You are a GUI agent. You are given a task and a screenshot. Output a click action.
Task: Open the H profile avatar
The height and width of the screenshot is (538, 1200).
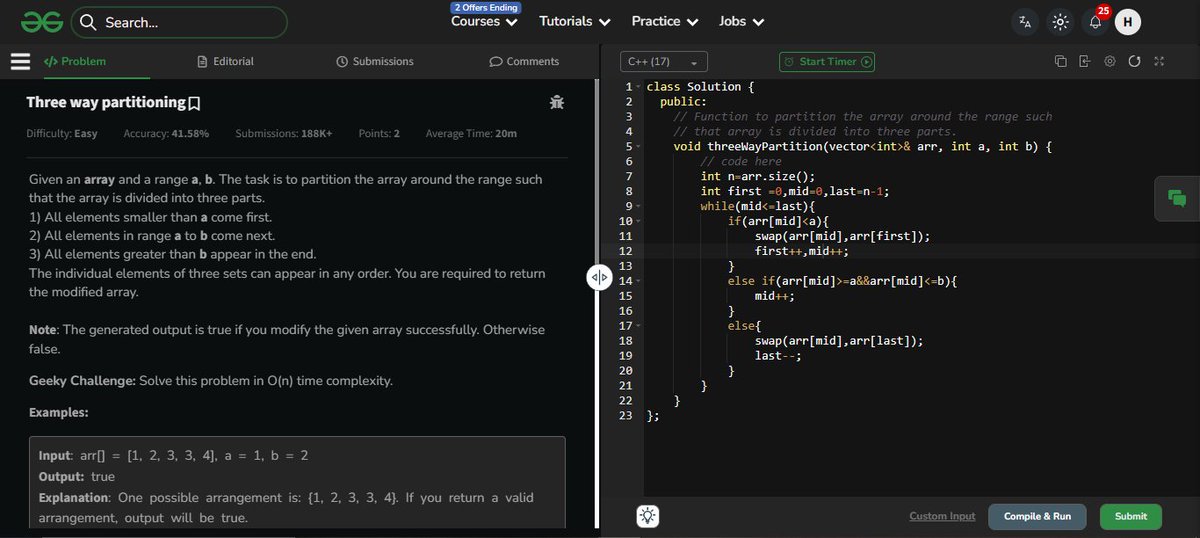tap(1128, 22)
